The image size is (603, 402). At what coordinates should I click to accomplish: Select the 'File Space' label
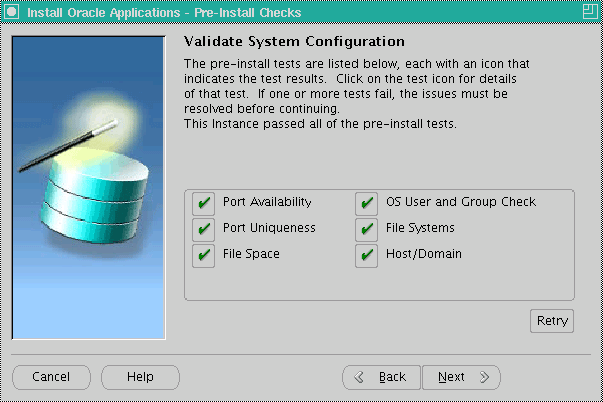[251, 254]
